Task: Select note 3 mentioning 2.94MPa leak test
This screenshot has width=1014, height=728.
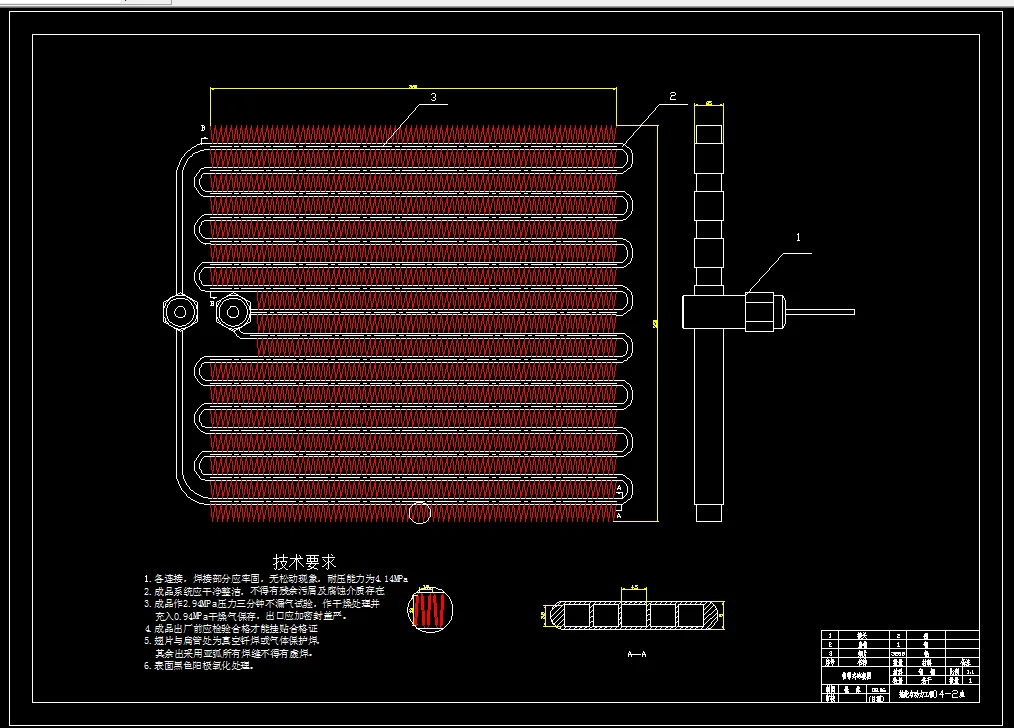Action: (x=262, y=603)
